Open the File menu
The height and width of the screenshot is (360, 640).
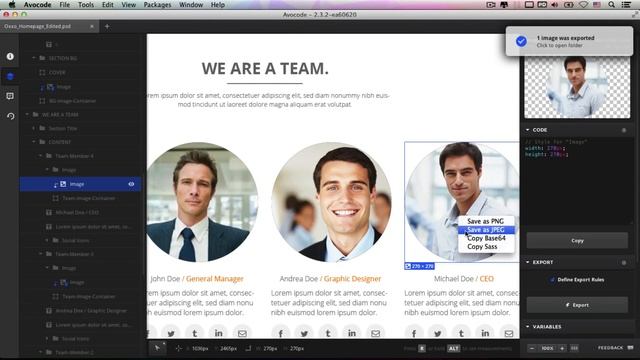click(64, 4)
